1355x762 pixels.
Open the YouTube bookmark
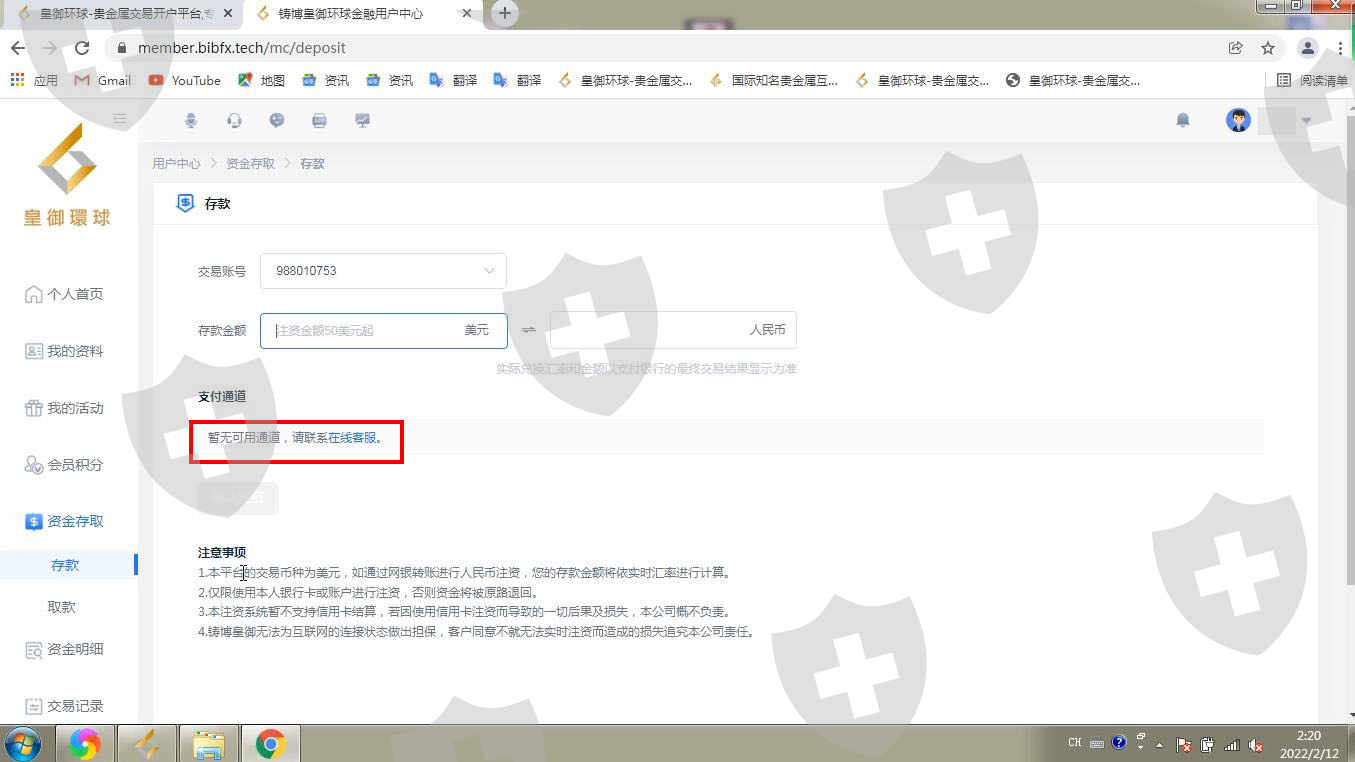pos(185,80)
